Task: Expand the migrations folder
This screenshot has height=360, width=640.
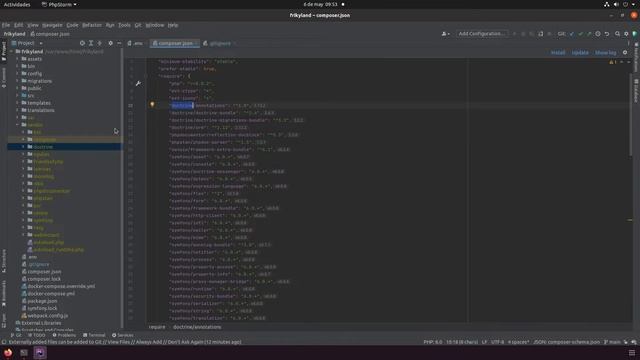Action: point(18,81)
